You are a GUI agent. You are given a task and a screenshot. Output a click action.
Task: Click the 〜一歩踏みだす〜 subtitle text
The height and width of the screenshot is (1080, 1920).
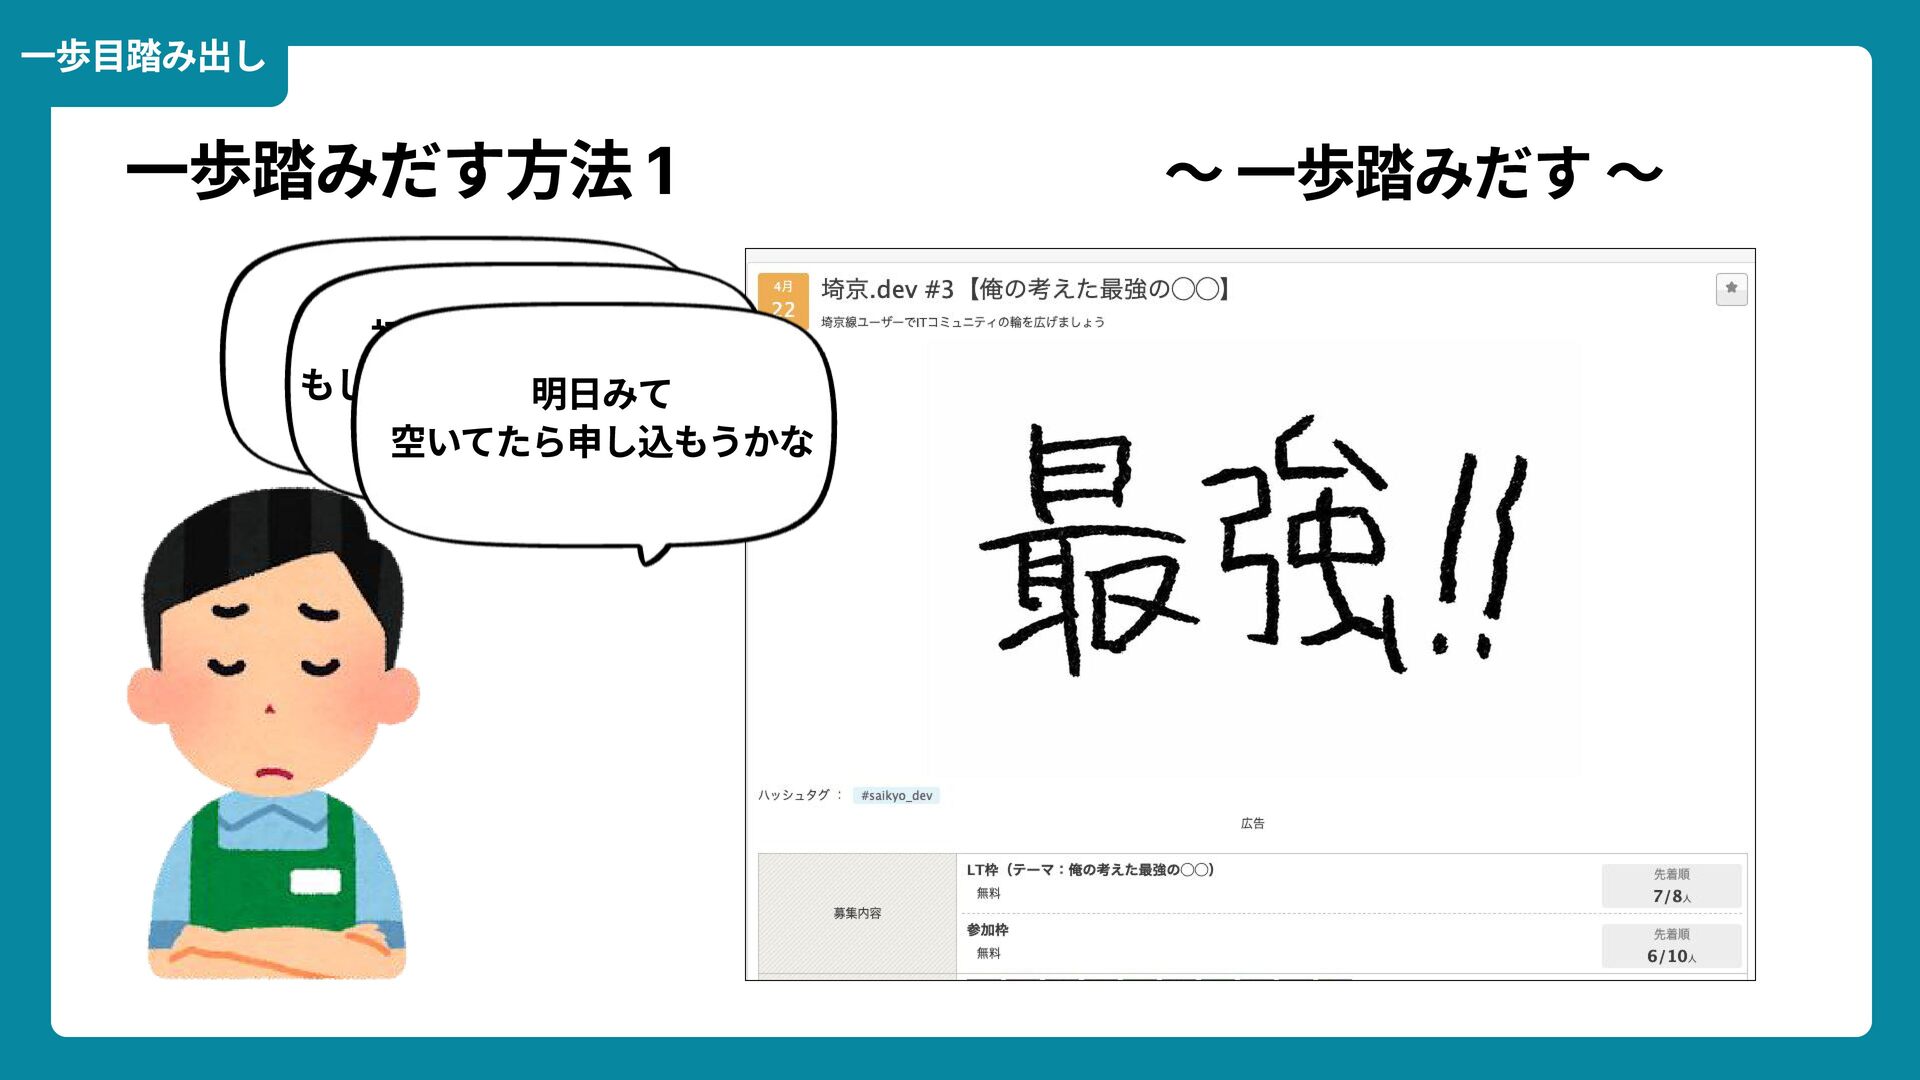pyautogui.click(x=1413, y=173)
